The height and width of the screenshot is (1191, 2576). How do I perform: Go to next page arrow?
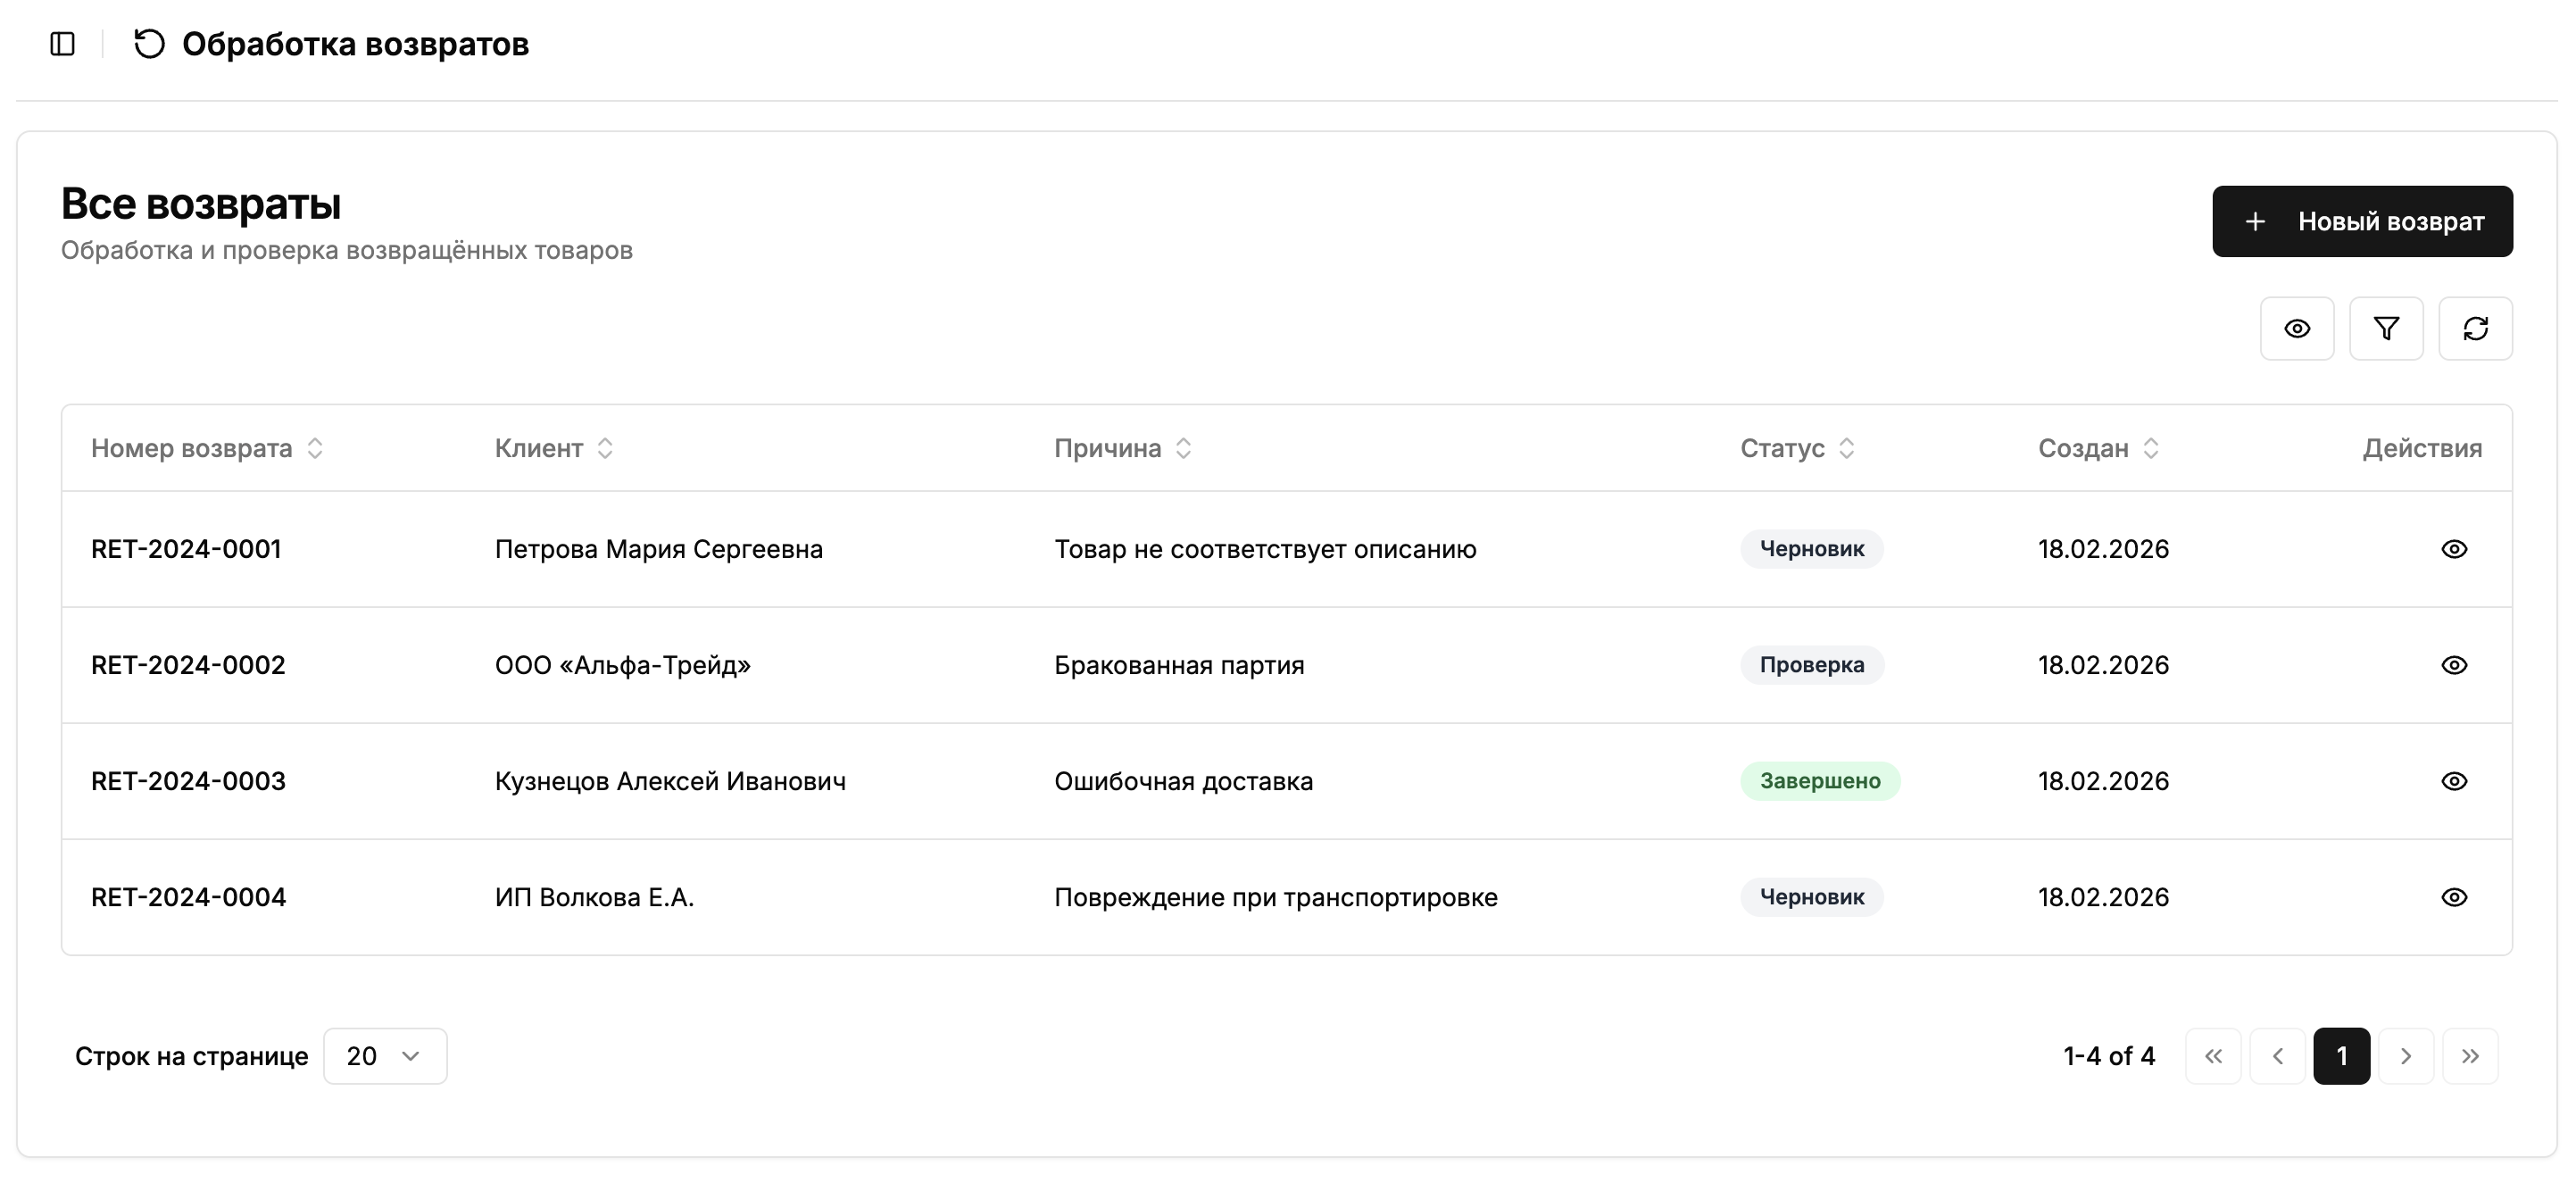[2405, 1056]
